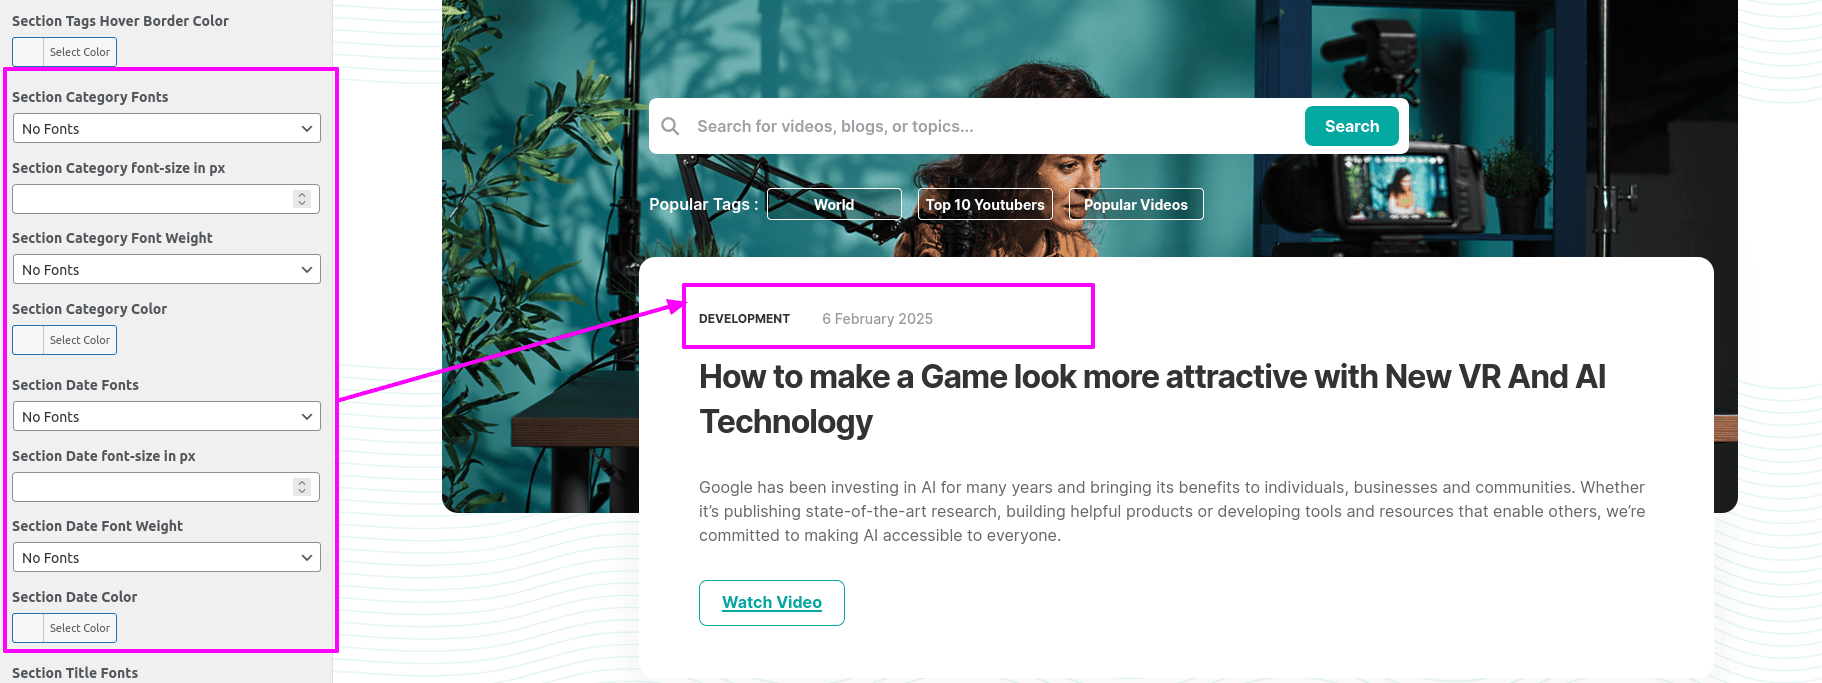Click the Watch Video button
Viewport: 1822px width, 683px height.
tap(772, 603)
